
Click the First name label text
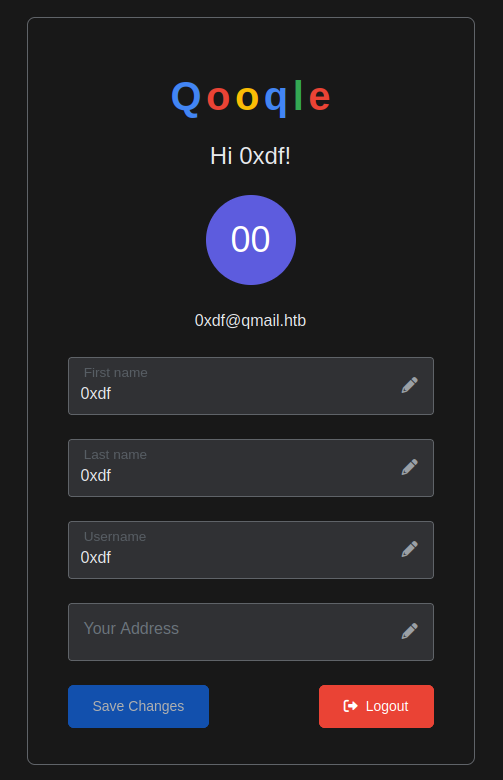click(115, 373)
